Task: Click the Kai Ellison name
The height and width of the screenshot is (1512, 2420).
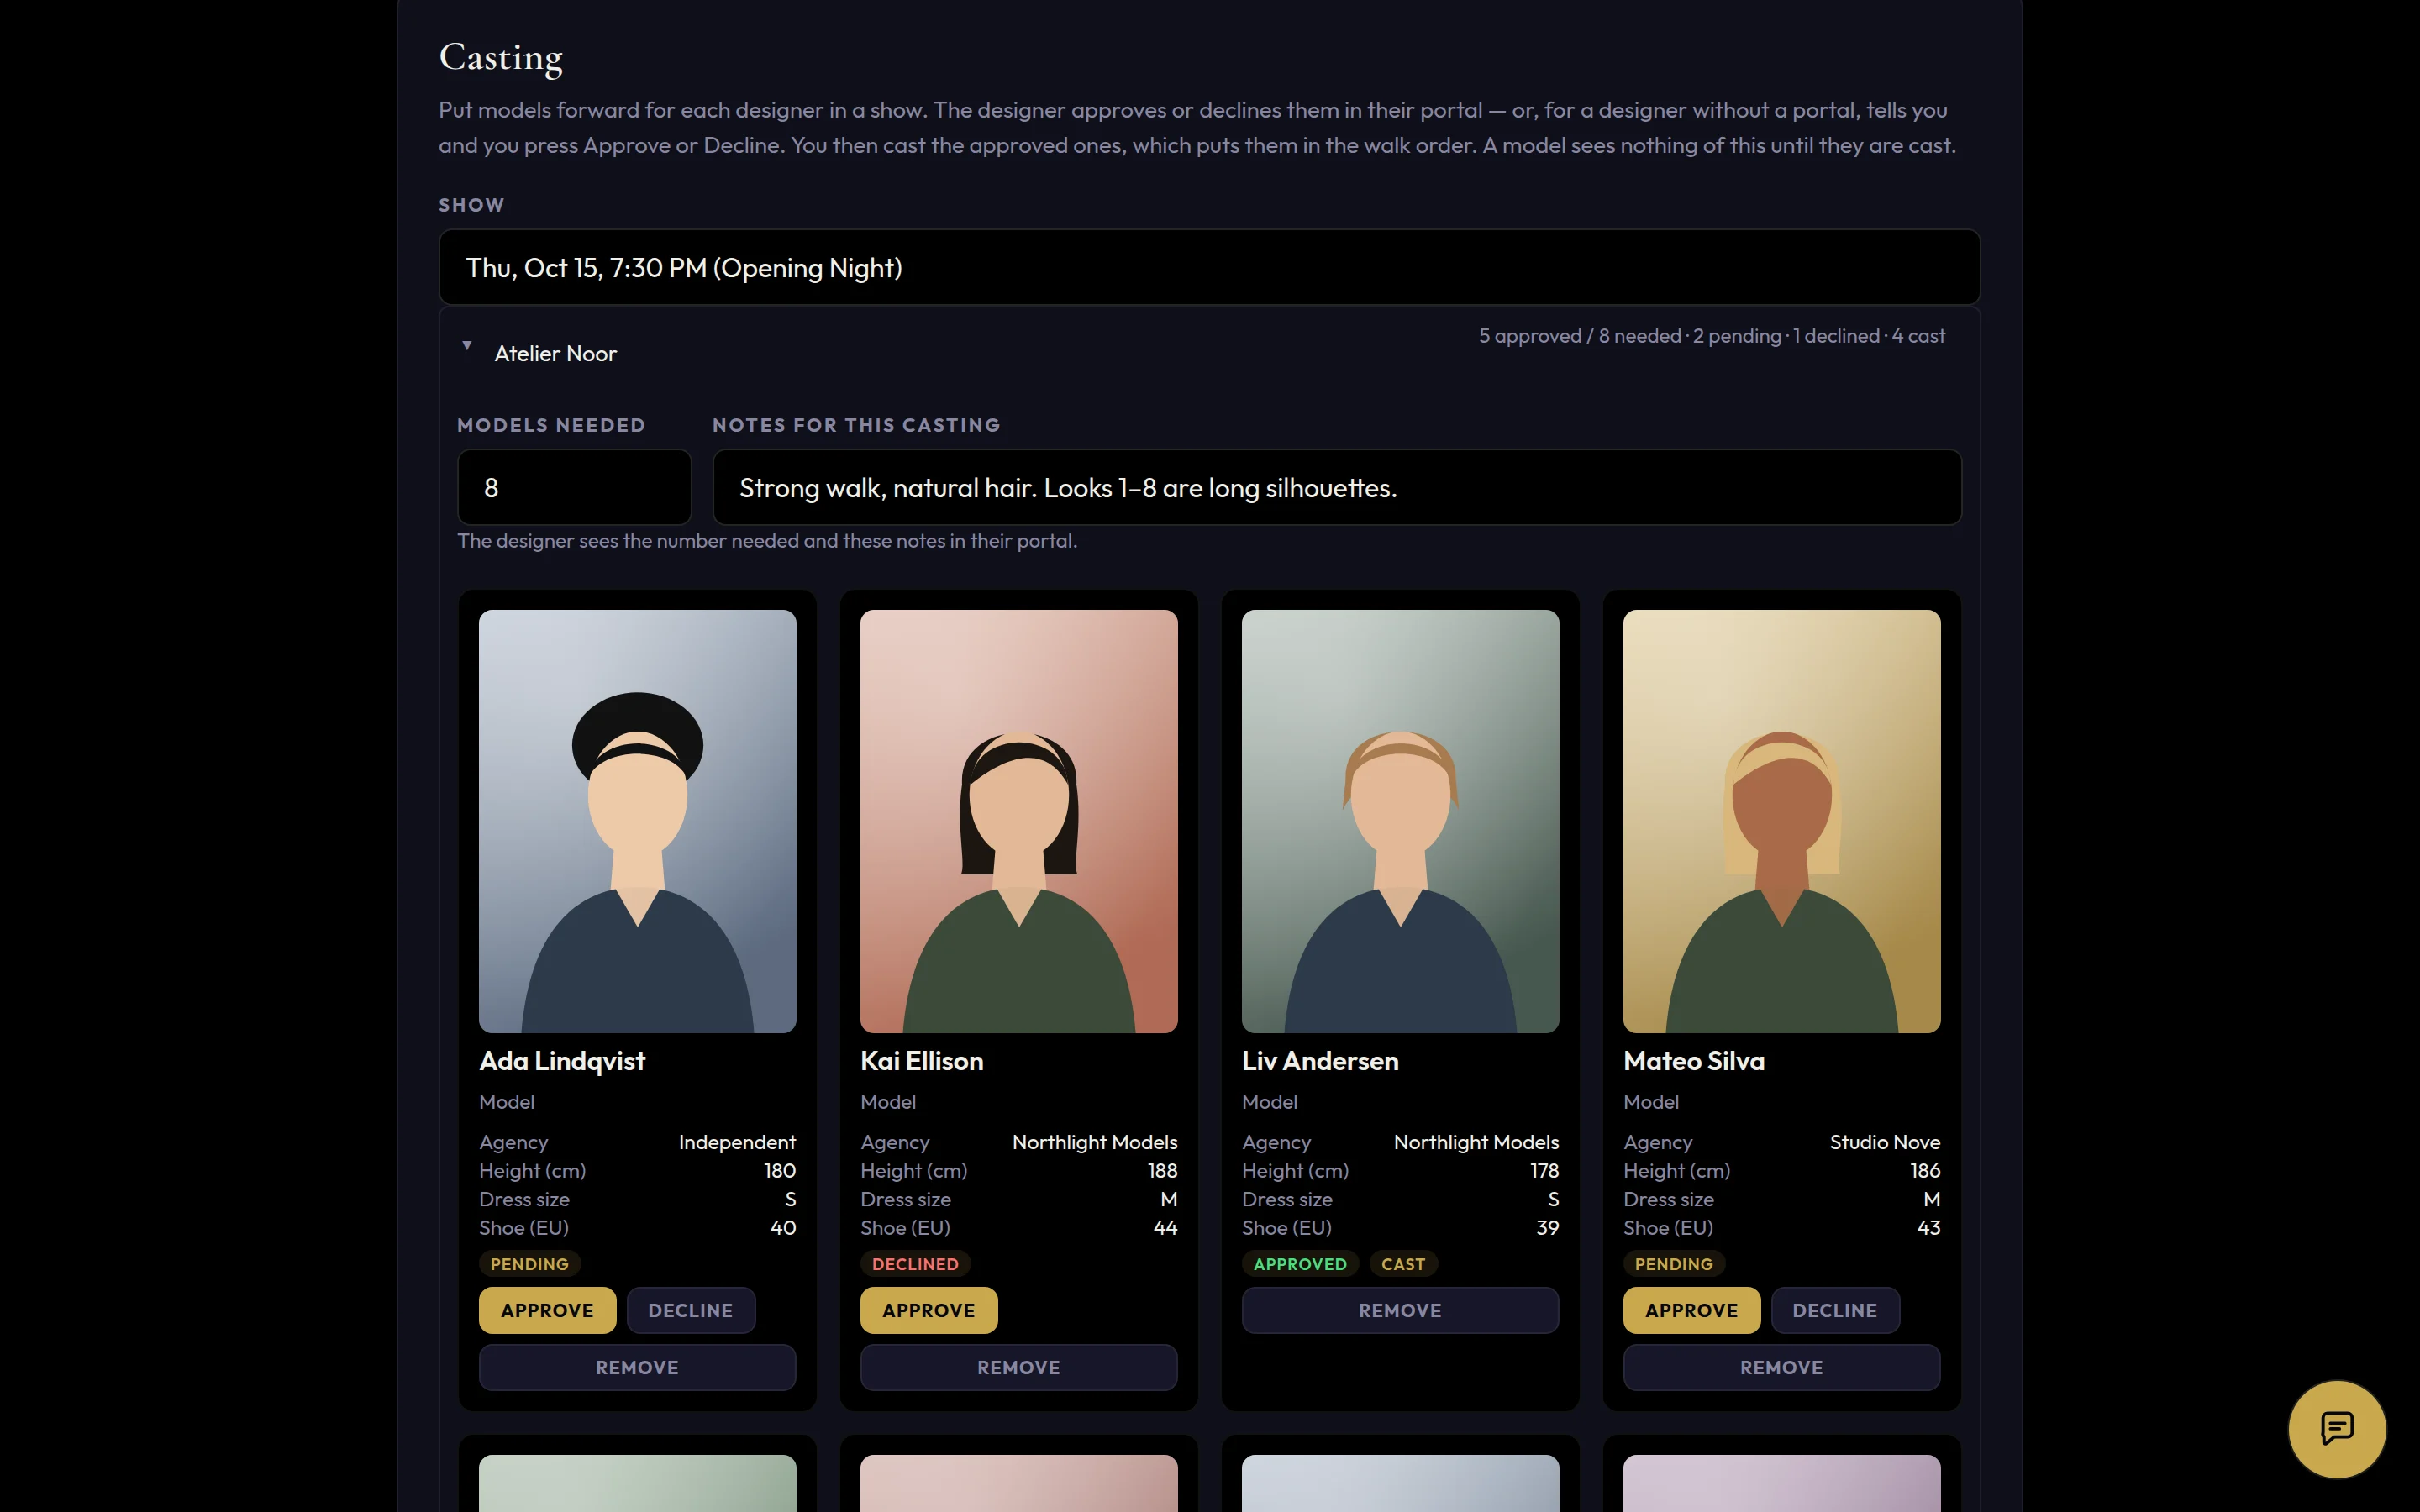Action: pos(922,1061)
